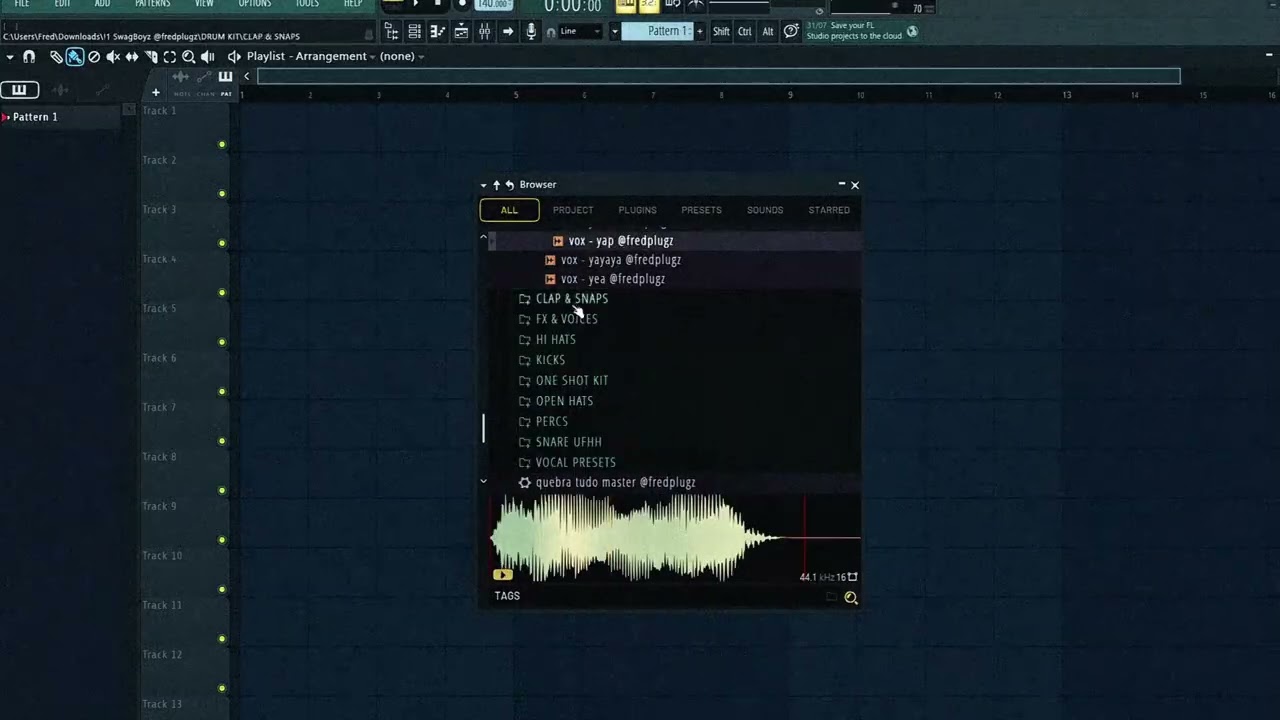Screen dimensions: 1280x720
Task: Click the tempo 140.000 display
Action: (x=493, y=4)
